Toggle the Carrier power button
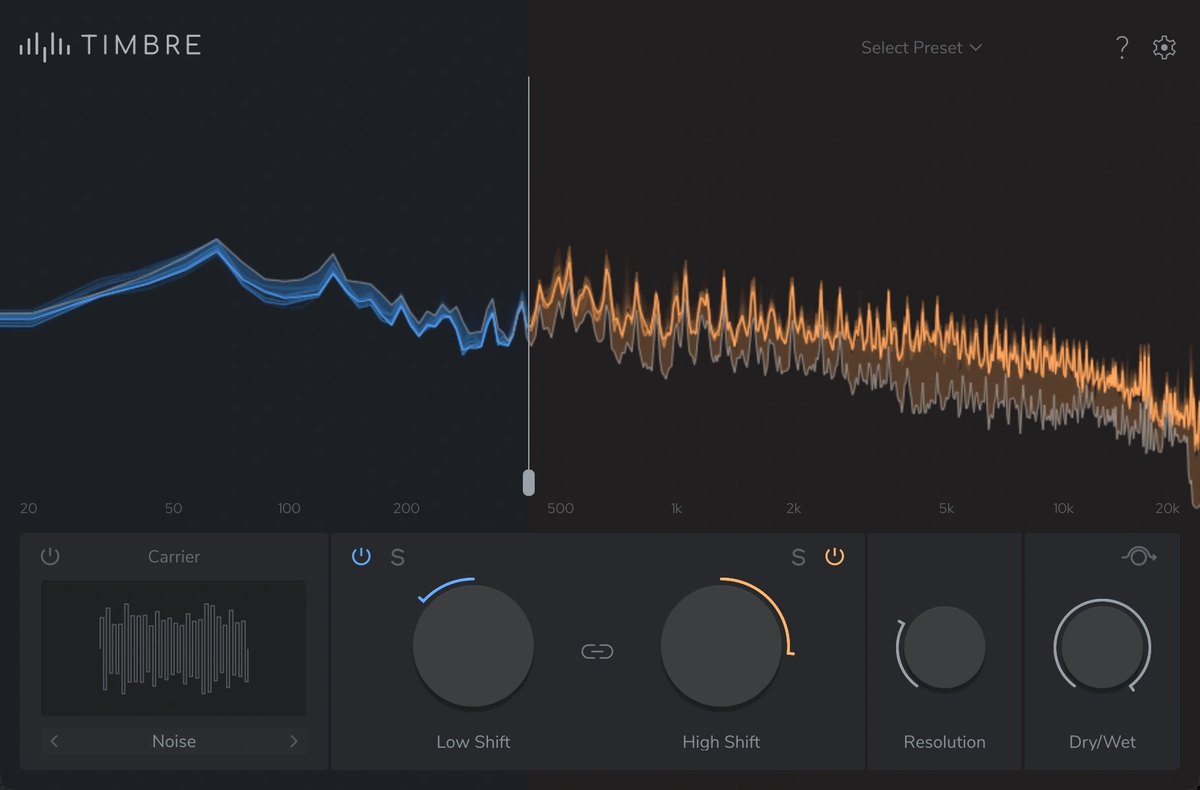1200x790 pixels. tap(50, 556)
